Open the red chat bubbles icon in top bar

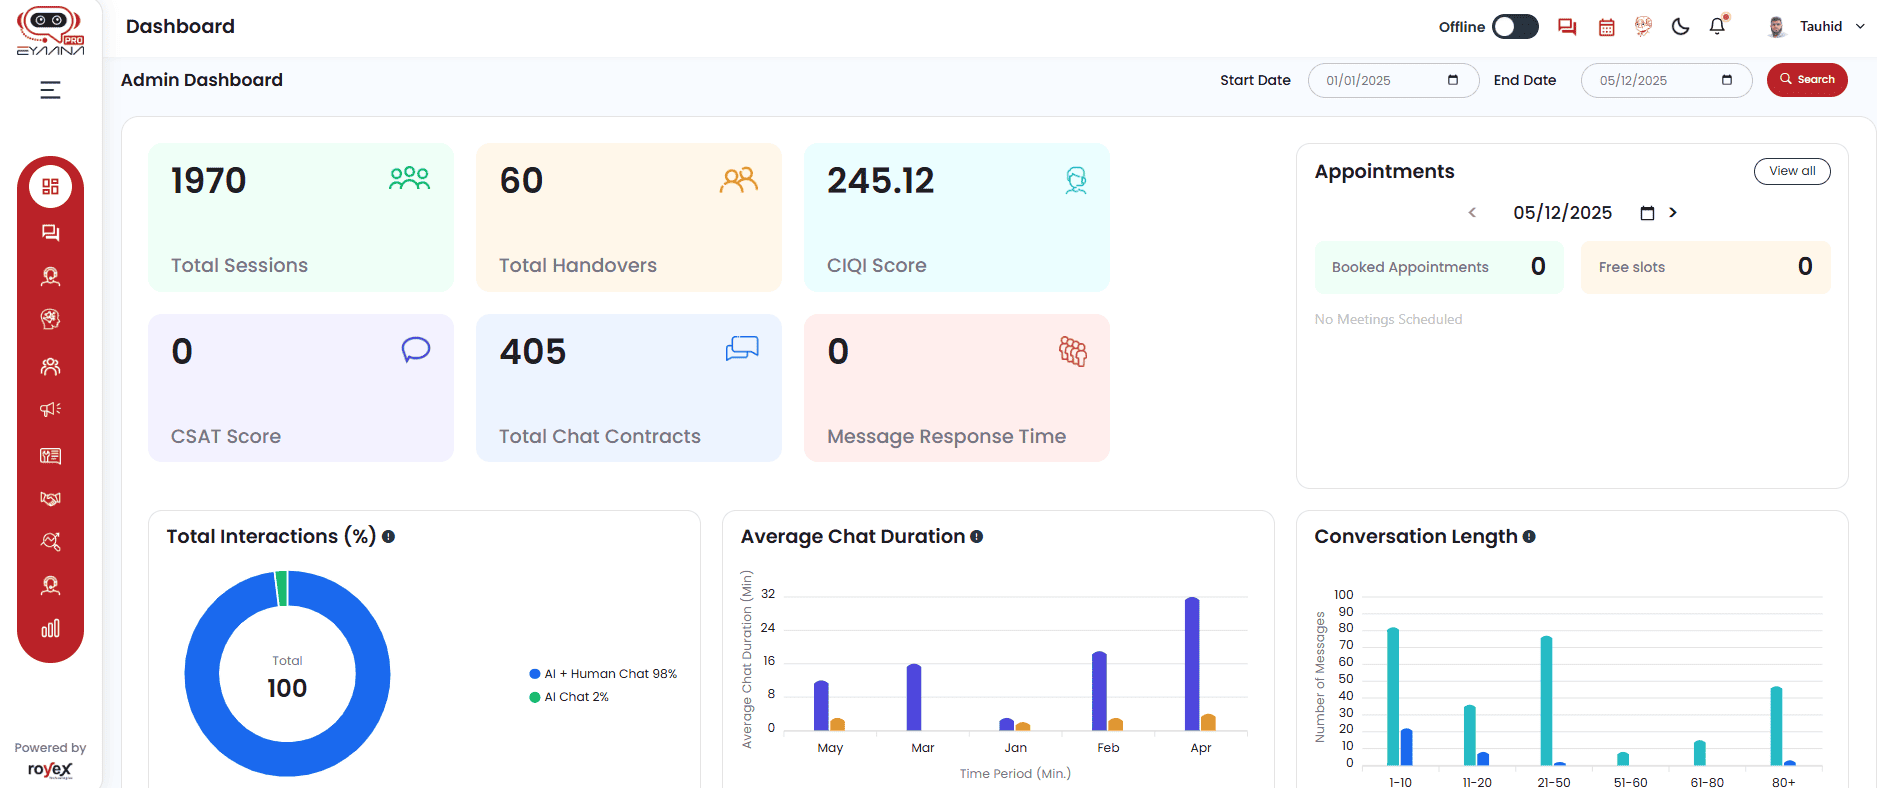coord(1567,27)
